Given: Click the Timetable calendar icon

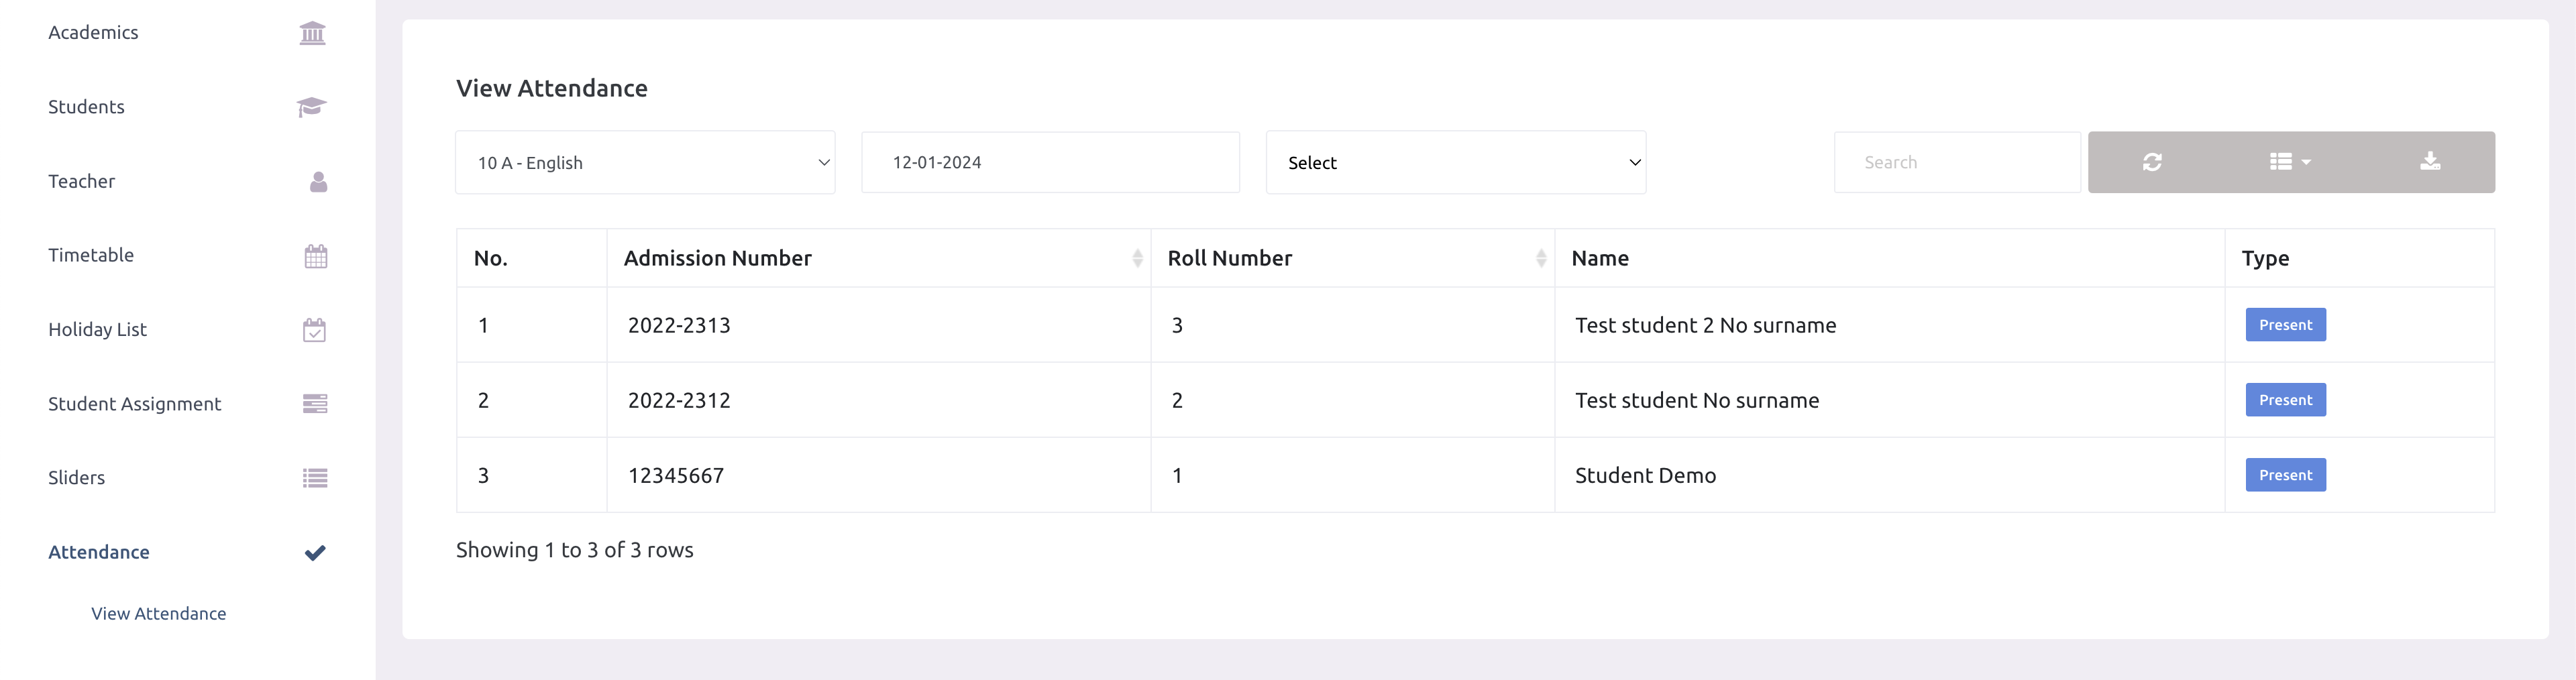Looking at the screenshot, I should pyautogui.click(x=315, y=256).
